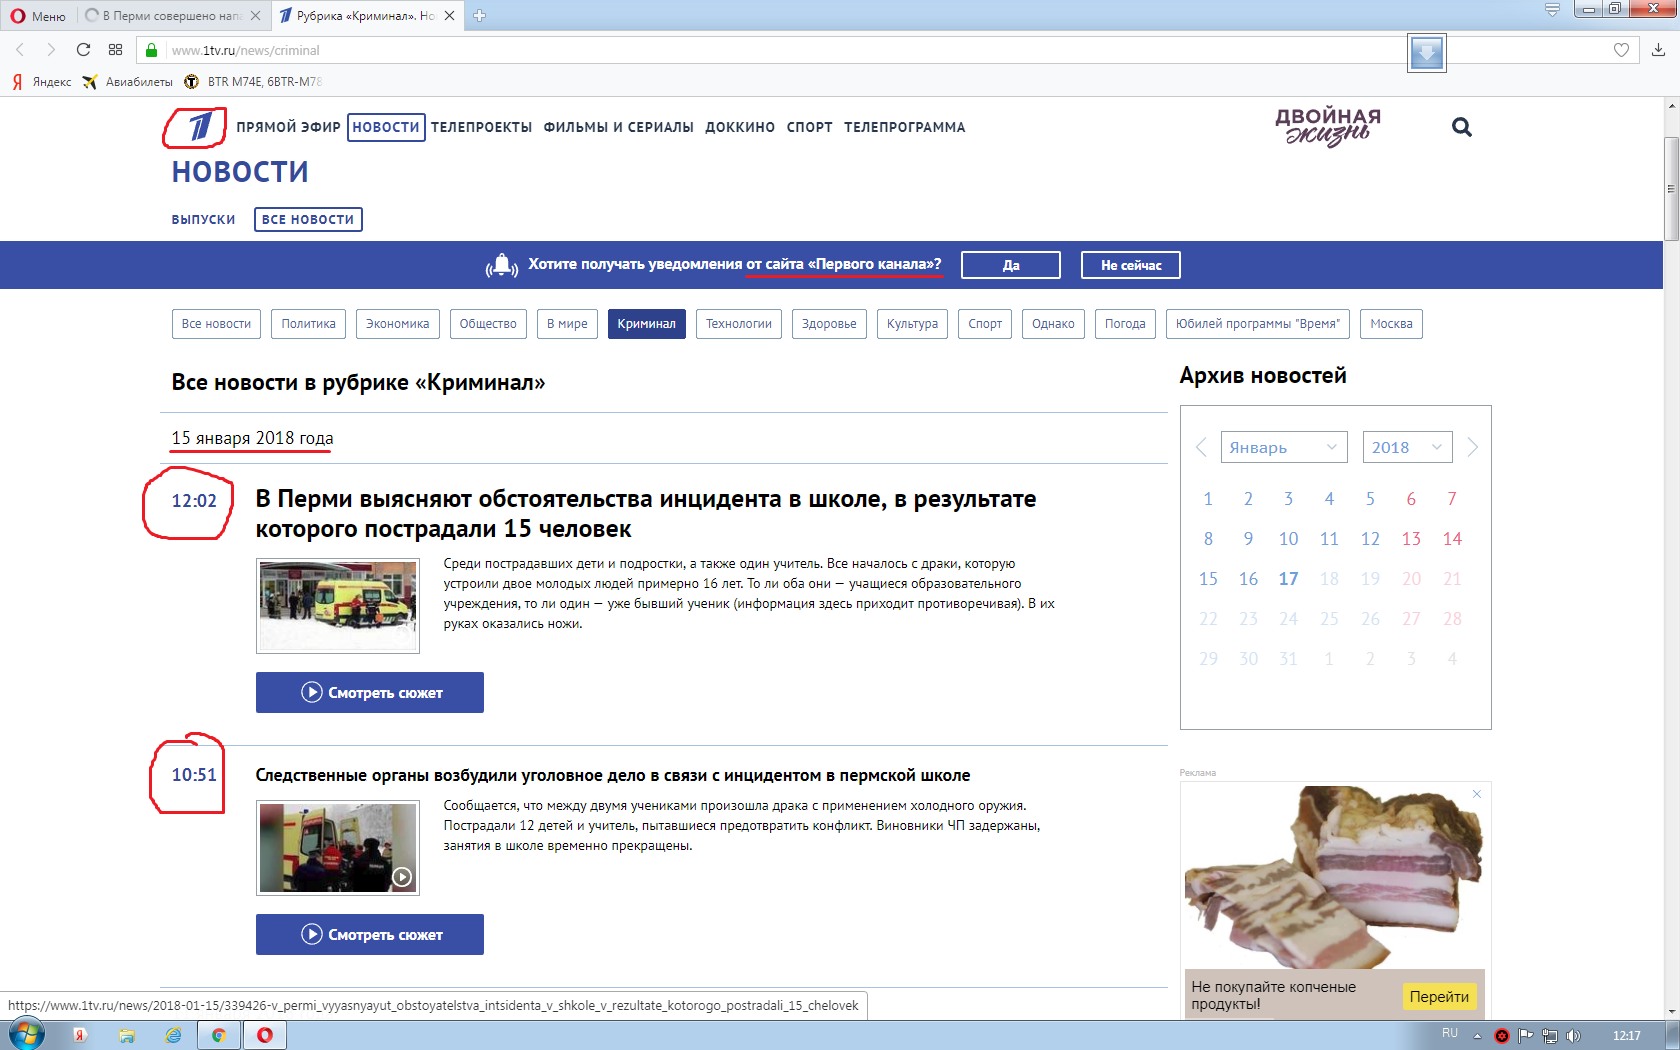The height and width of the screenshot is (1050, 1680).
Task: Open Chrome from the taskbar
Action: click(218, 1035)
